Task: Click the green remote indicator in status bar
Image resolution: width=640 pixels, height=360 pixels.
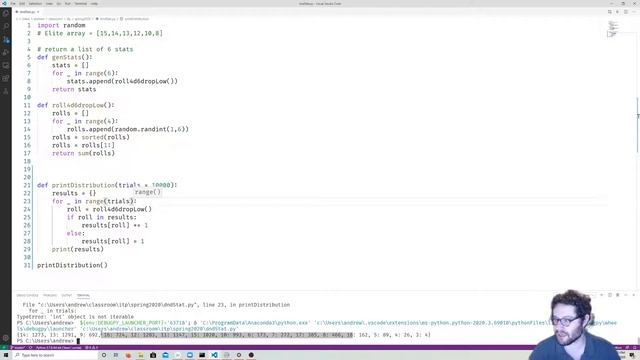Action: (x=4, y=348)
